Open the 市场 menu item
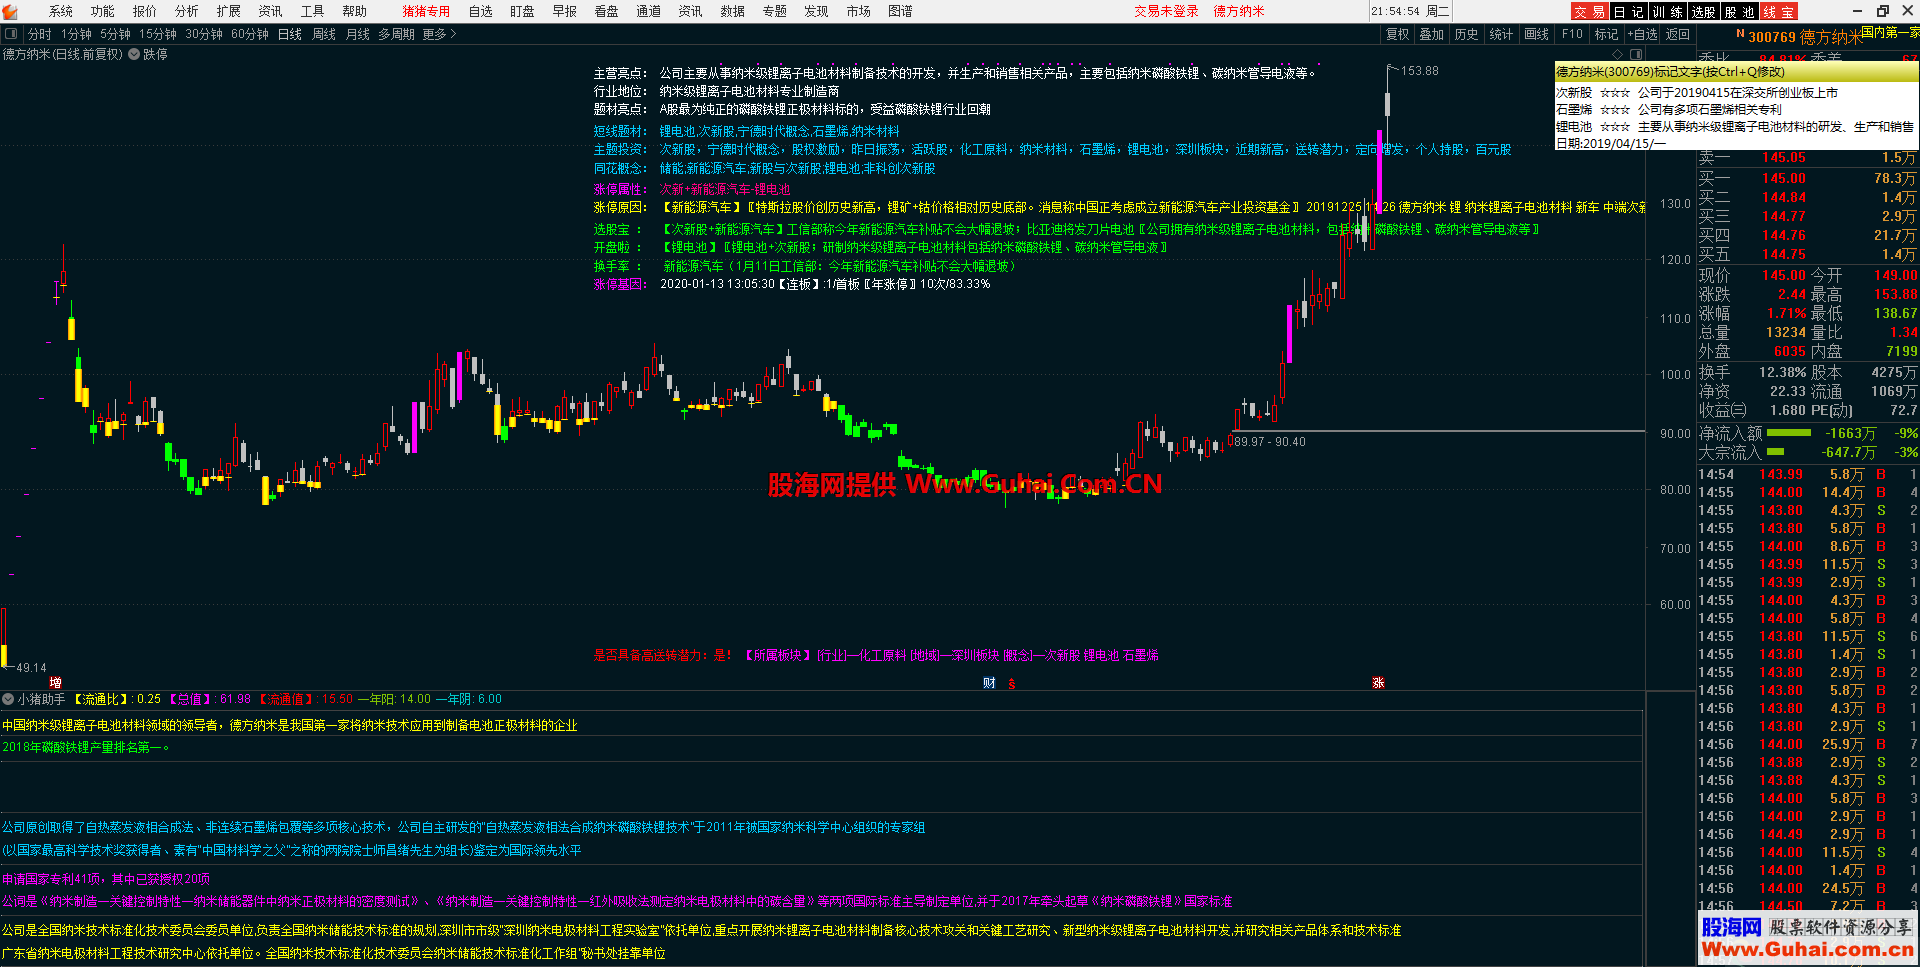The image size is (1920, 967). tap(859, 11)
